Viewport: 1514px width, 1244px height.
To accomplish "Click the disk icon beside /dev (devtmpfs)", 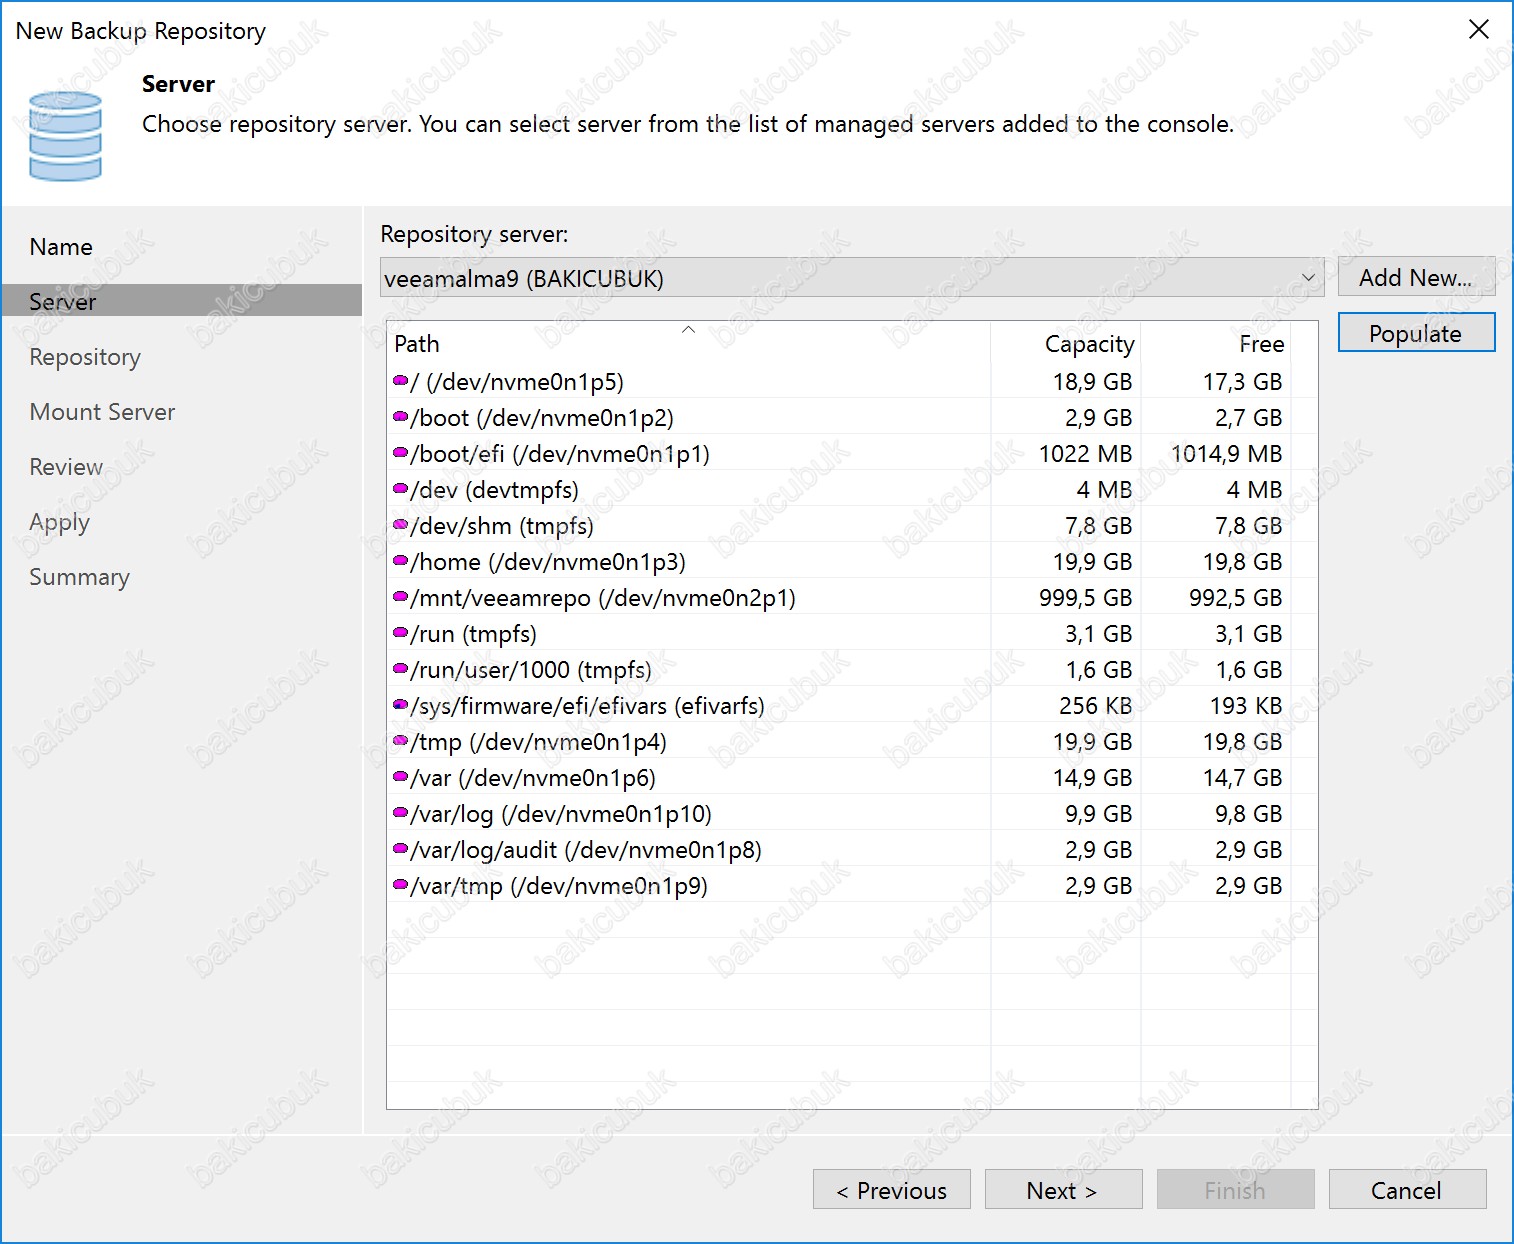I will [401, 489].
